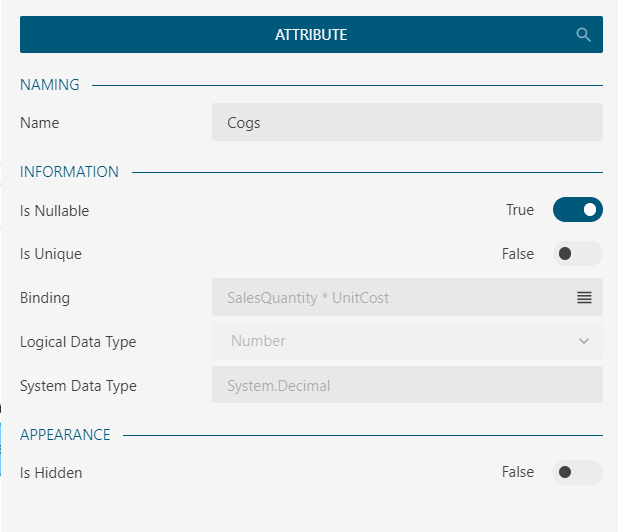Click the Logical Data Type label
The height and width of the screenshot is (532, 618).
[78, 342]
